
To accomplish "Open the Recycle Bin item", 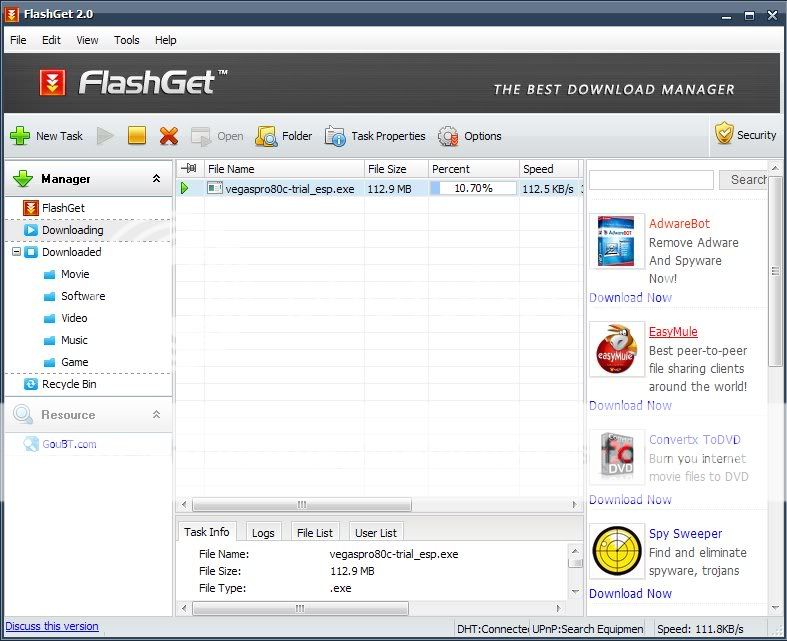I will [60, 384].
